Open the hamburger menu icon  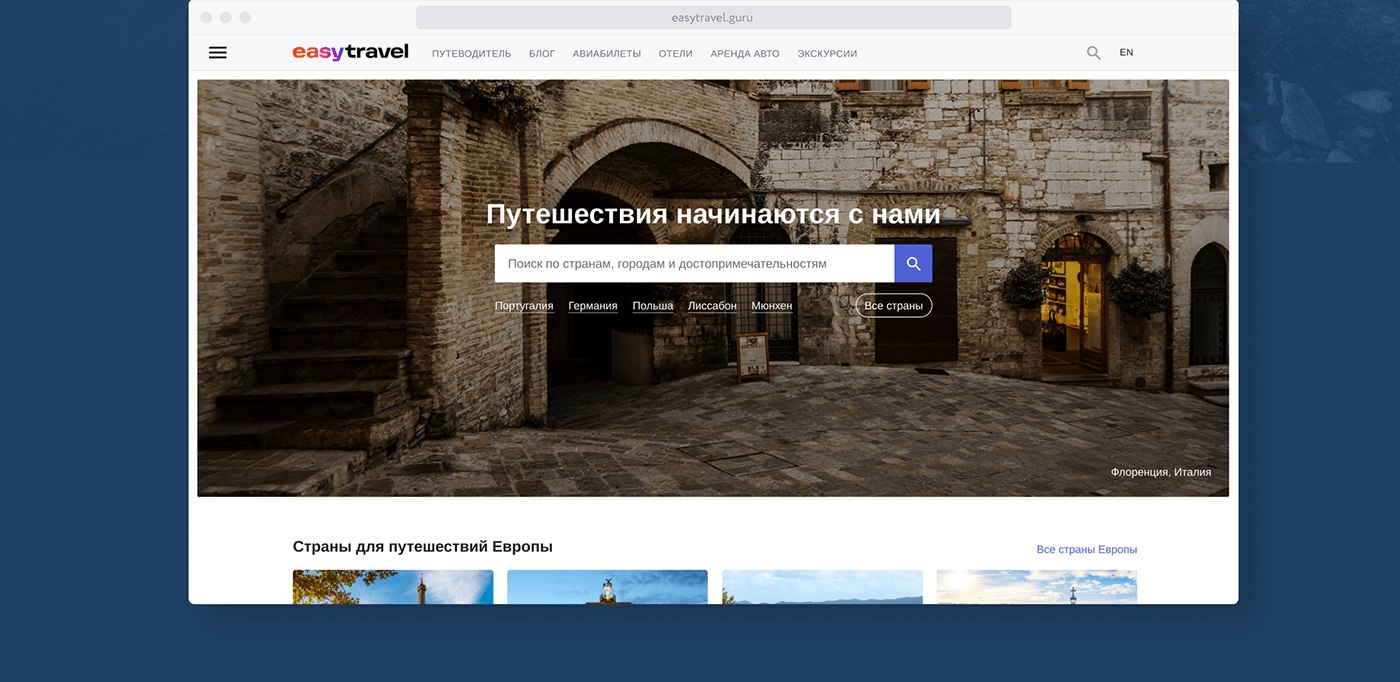click(217, 53)
